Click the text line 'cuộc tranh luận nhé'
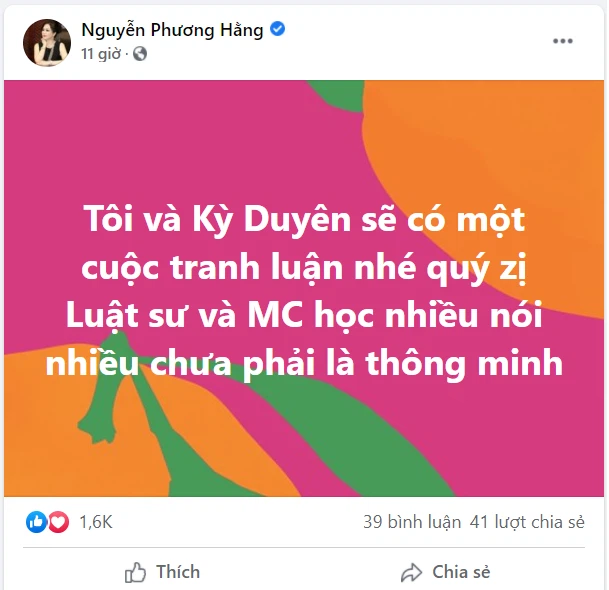Screen dimensions: 609x590 coord(304,268)
